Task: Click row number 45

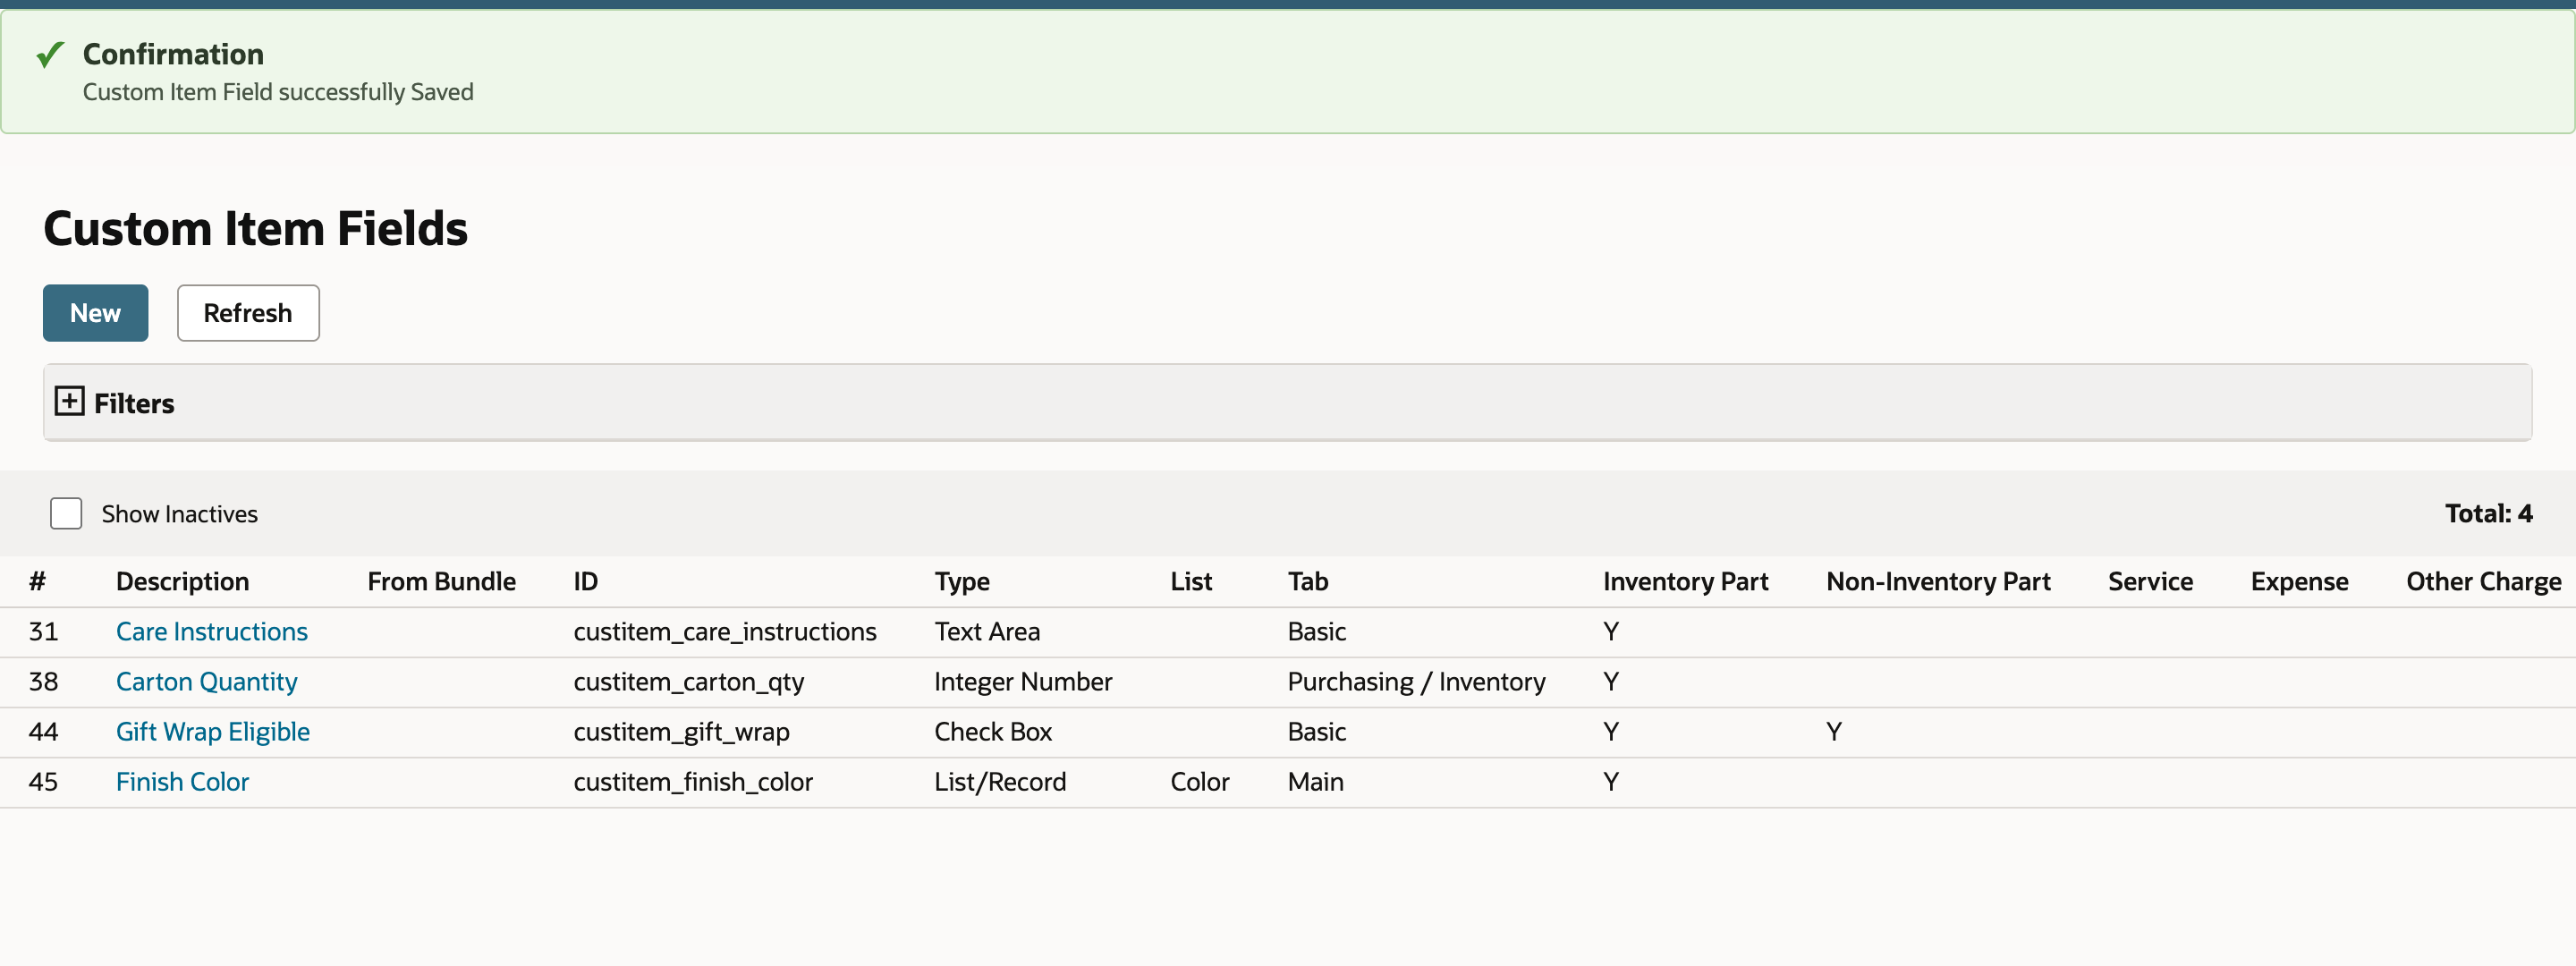Action: 43,782
